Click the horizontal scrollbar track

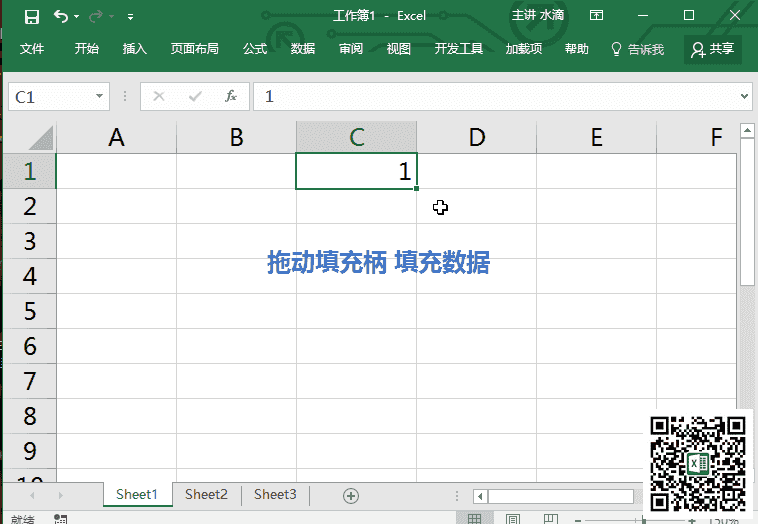[x=561, y=496]
